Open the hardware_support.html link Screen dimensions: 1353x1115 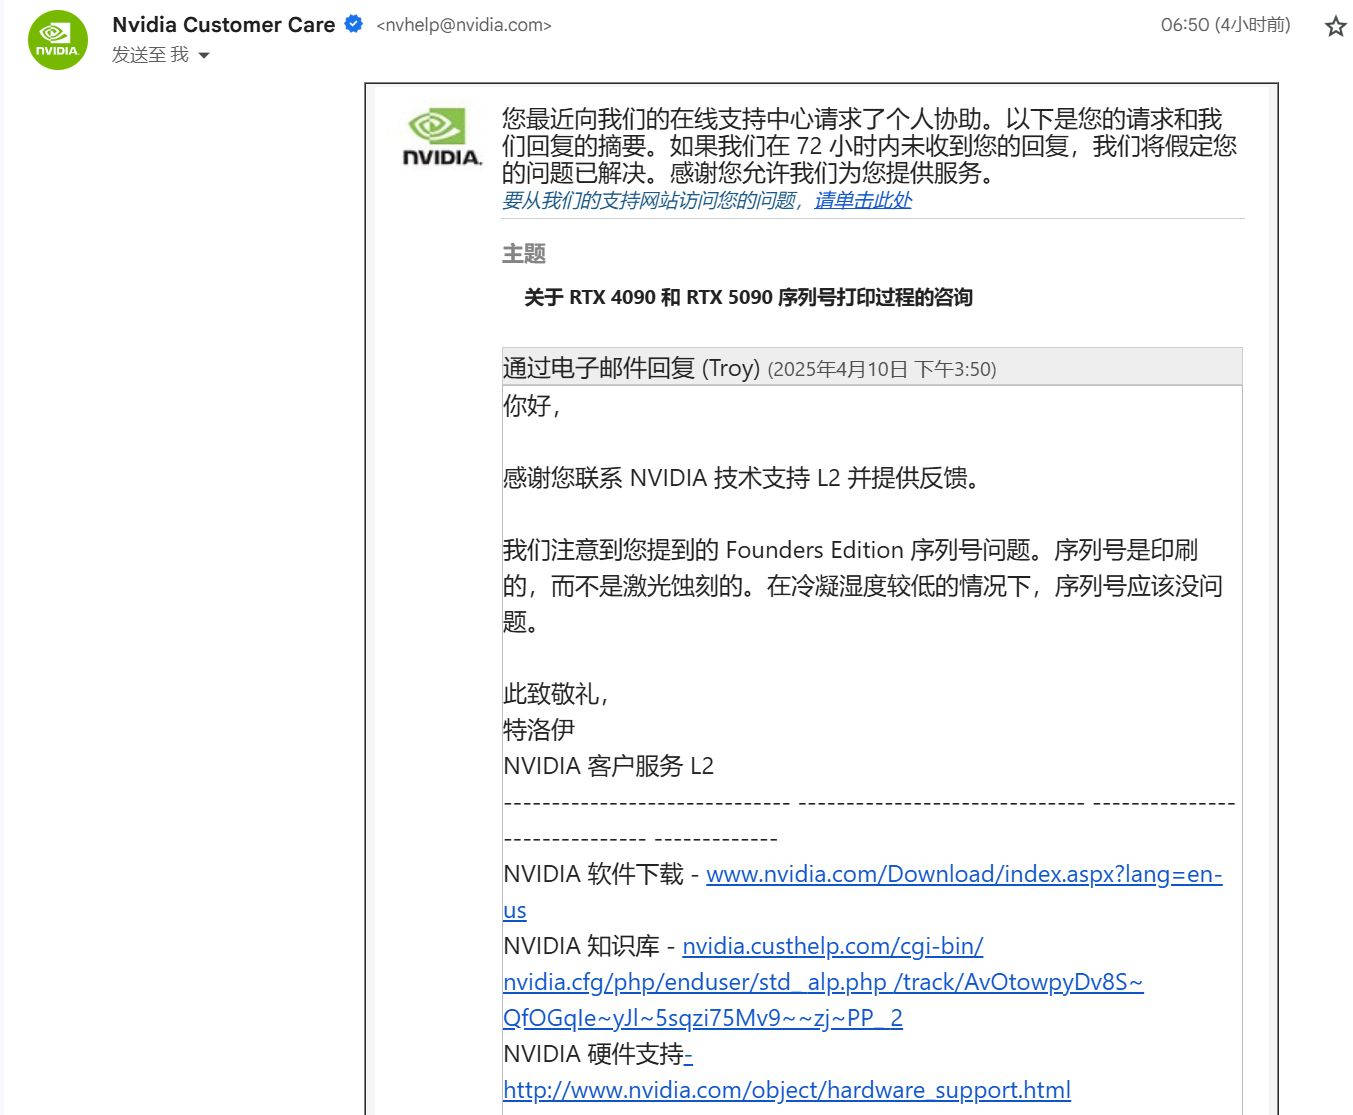coord(787,1090)
